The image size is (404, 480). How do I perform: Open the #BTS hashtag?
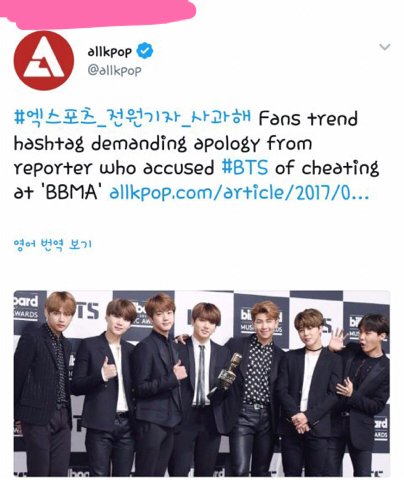click(x=245, y=168)
